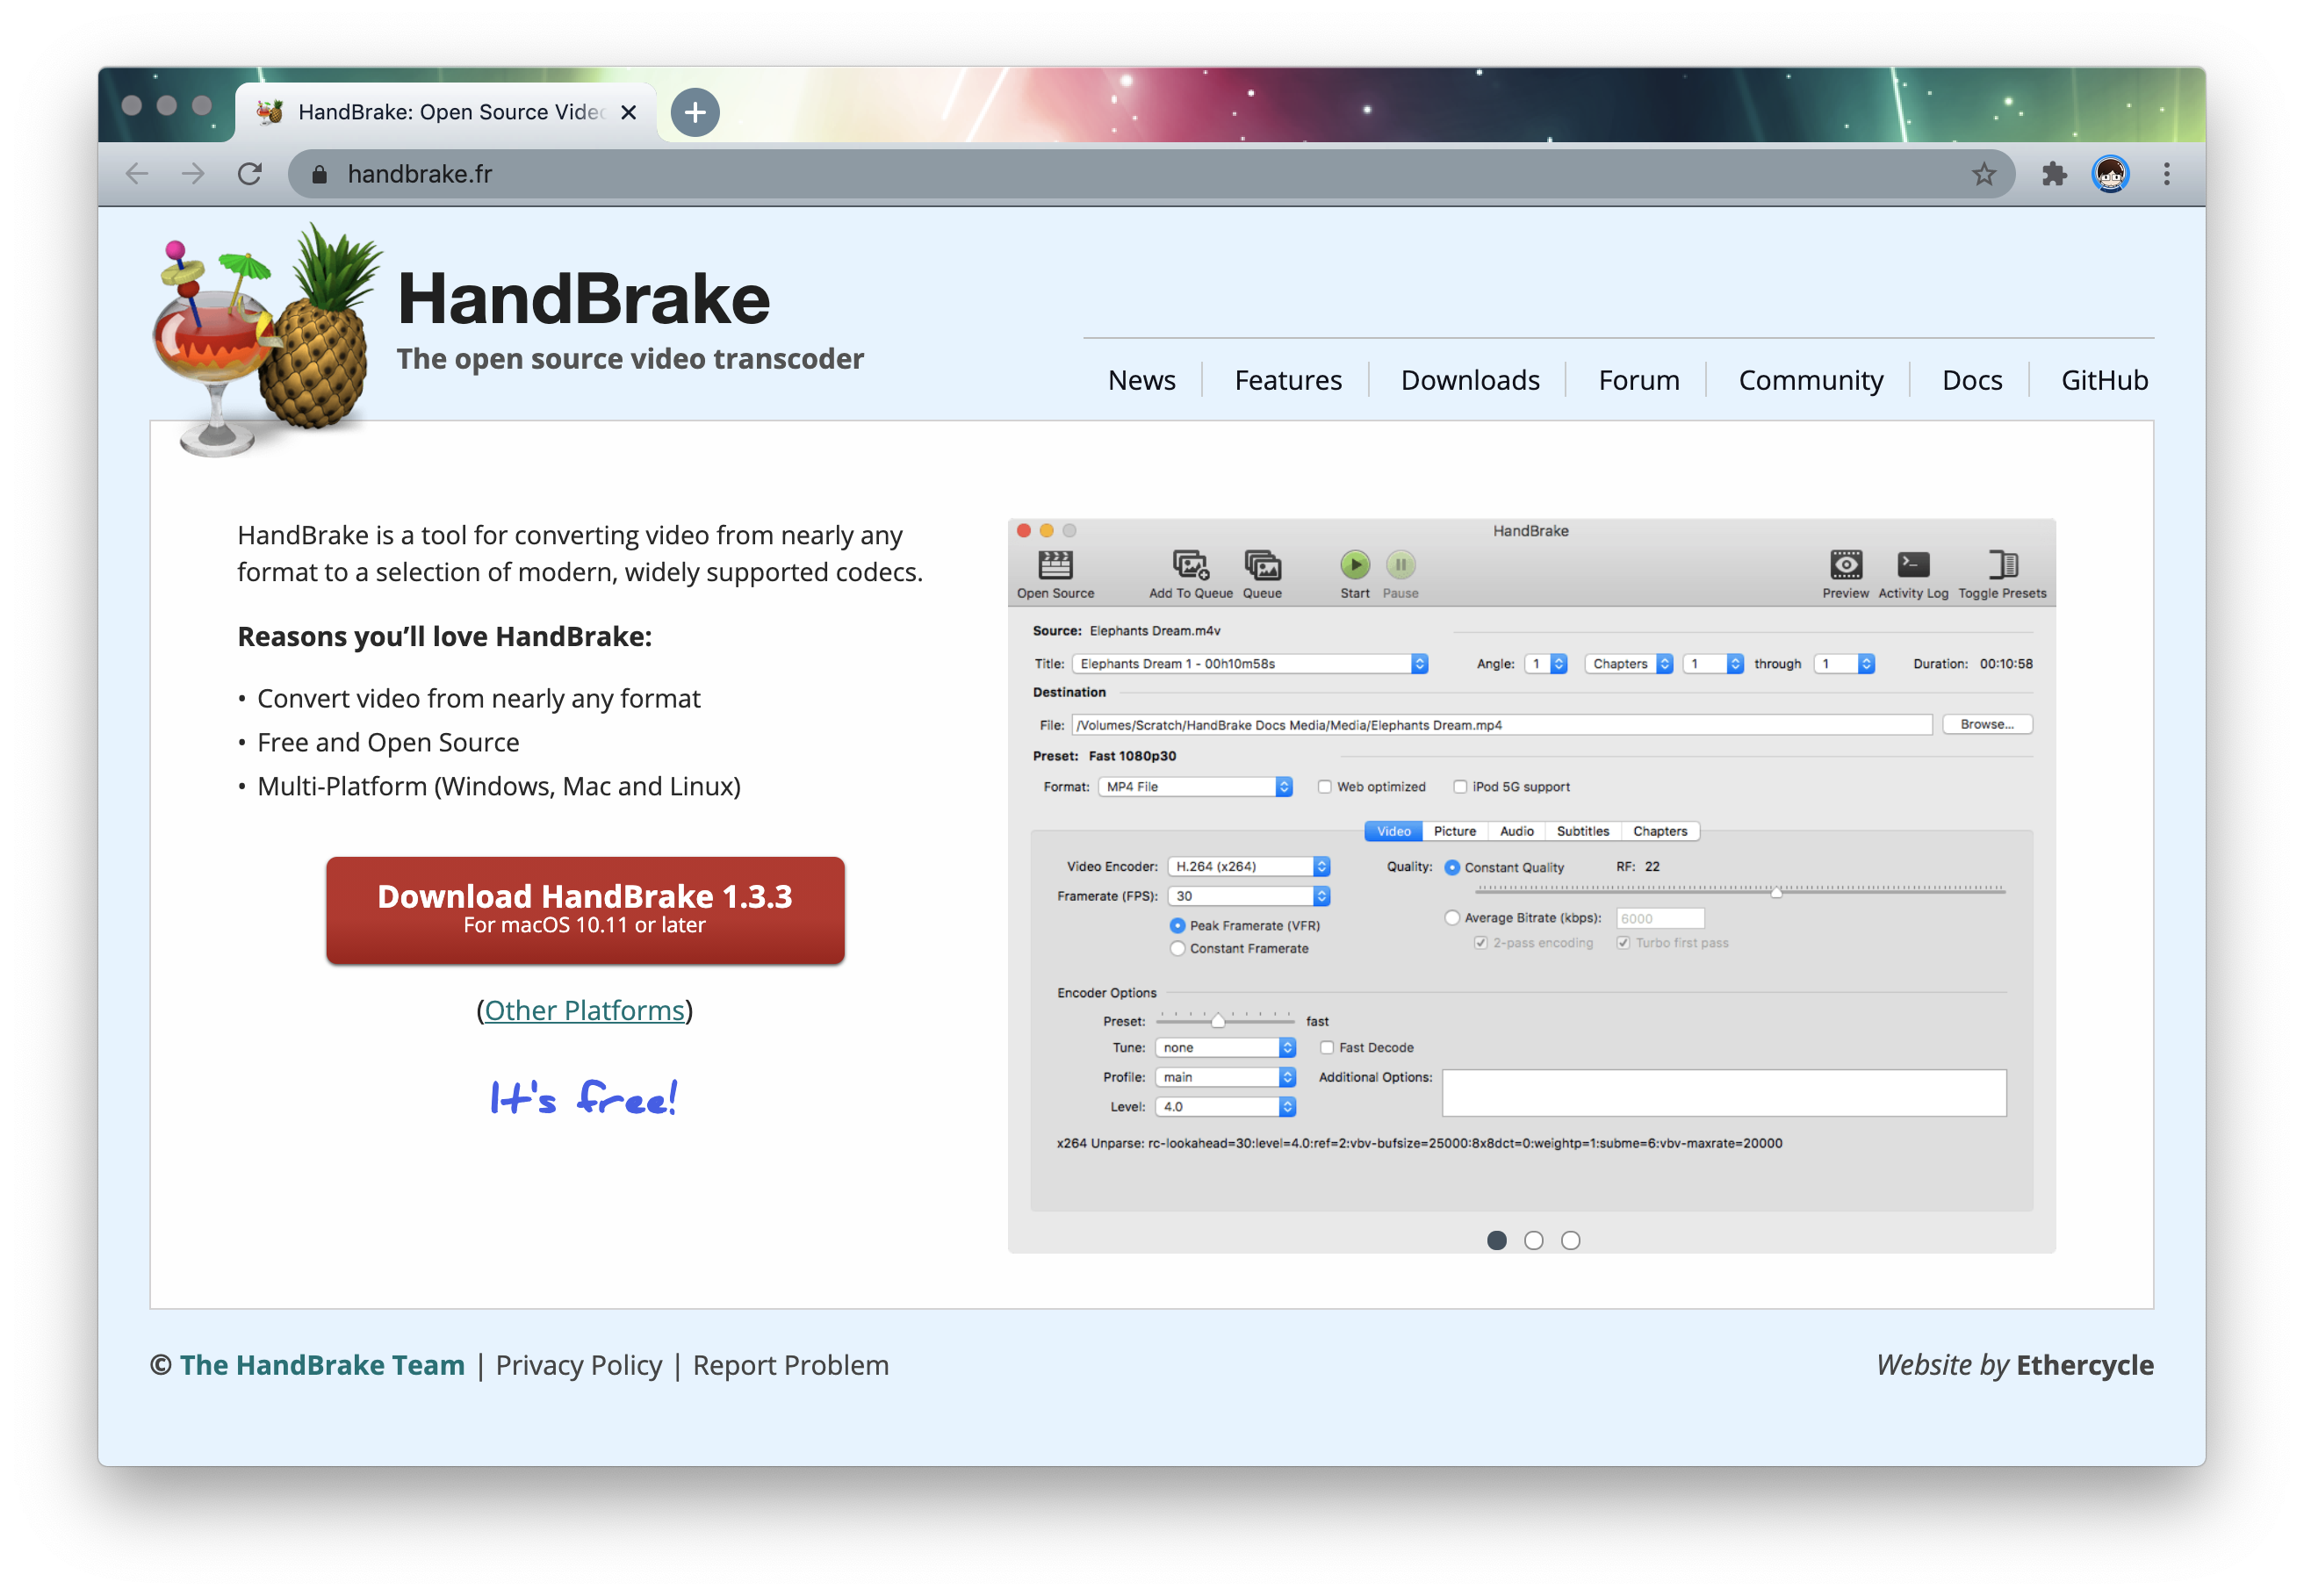Click the handbrake.fr address bar
This screenshot has height=1596, width=2304.
pos(1150,174)
